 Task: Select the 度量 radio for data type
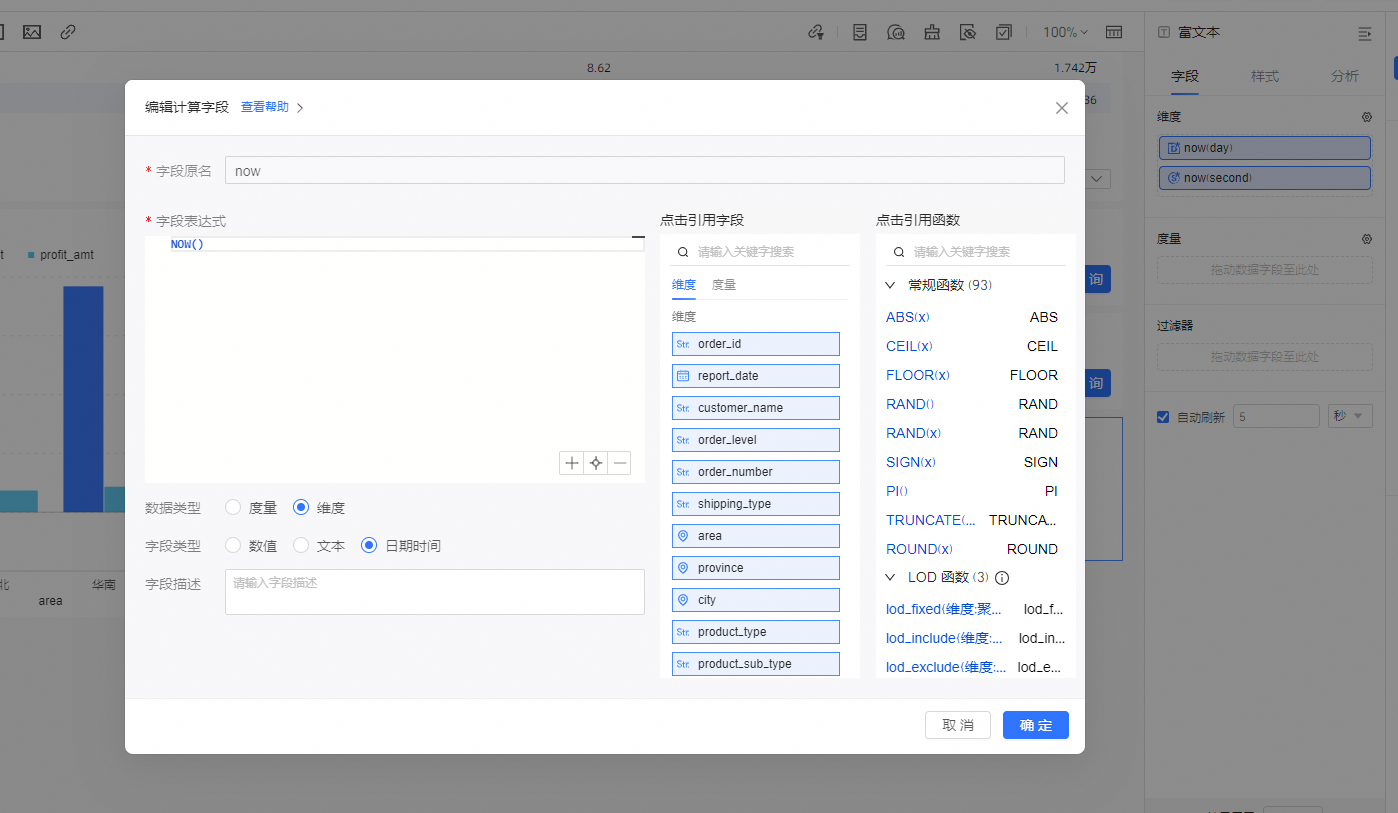pyautogui.click(x=233, y=508)
